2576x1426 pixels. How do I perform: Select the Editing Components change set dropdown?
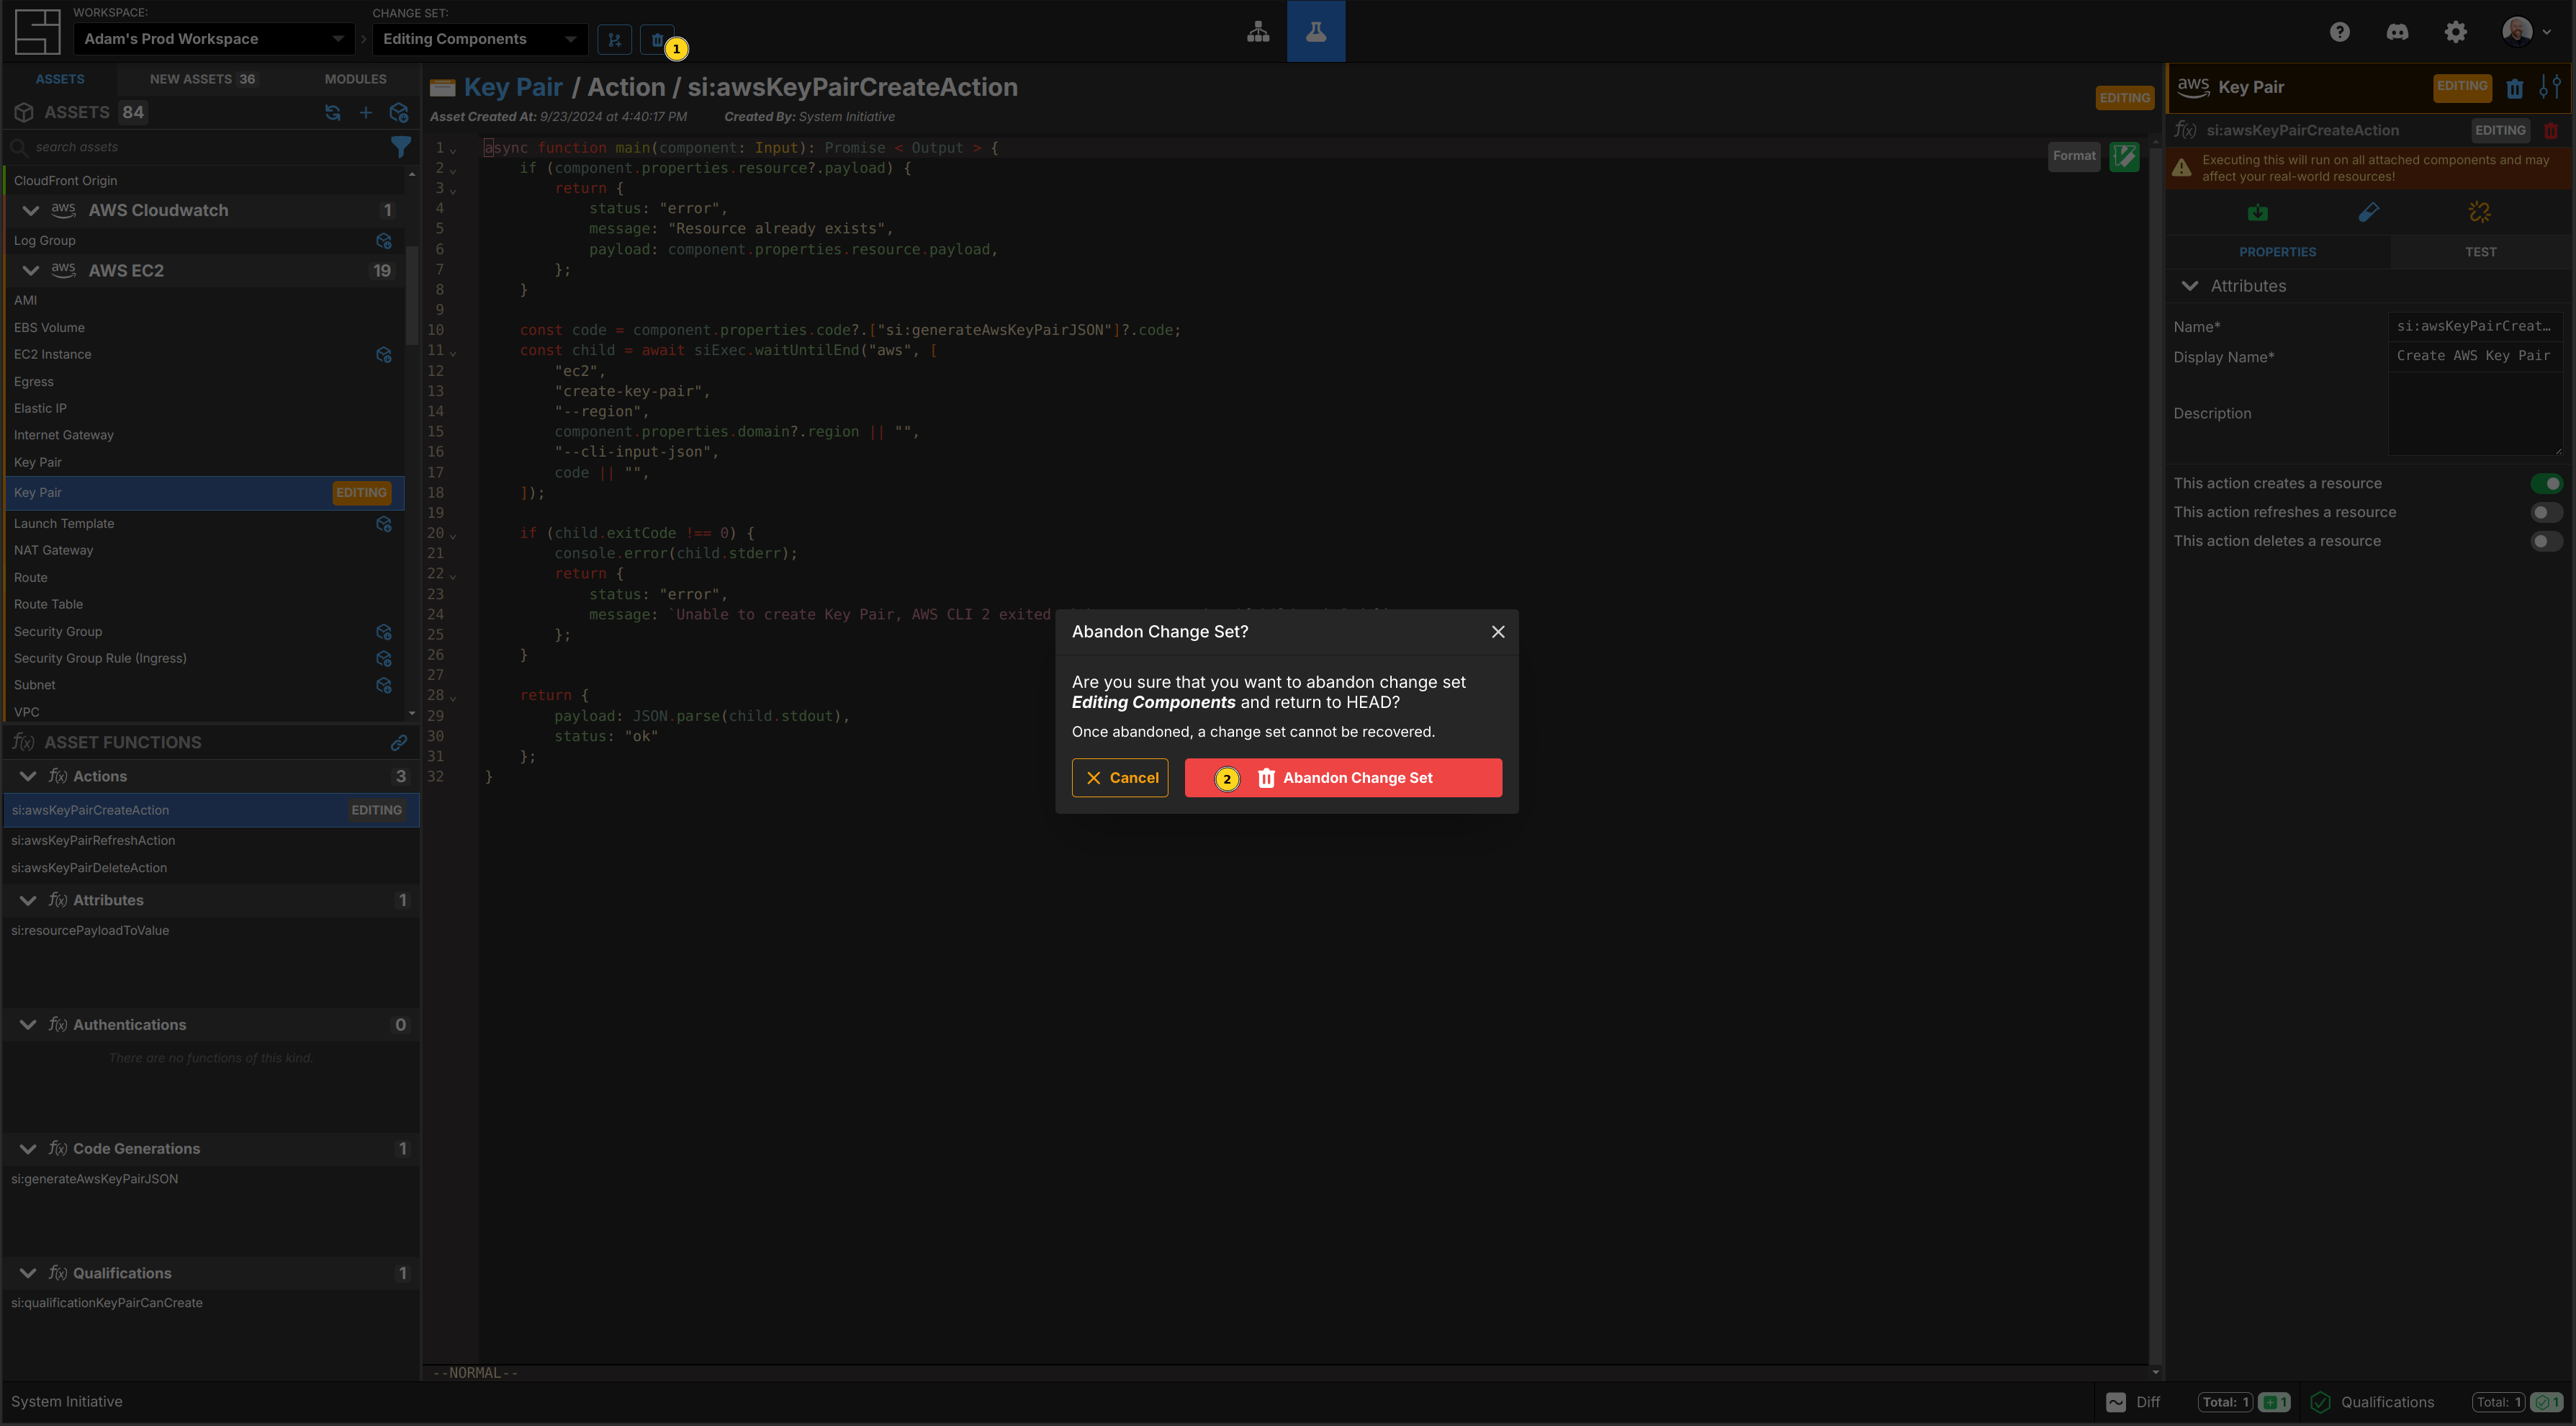pos(474,39)
